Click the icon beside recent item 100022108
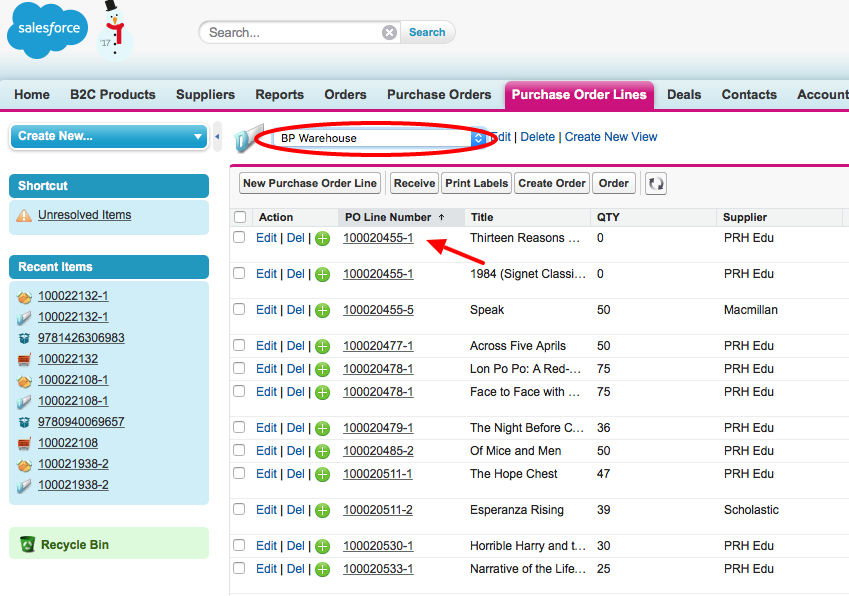Viewport: 849px width, 596px height. (24, 444)
